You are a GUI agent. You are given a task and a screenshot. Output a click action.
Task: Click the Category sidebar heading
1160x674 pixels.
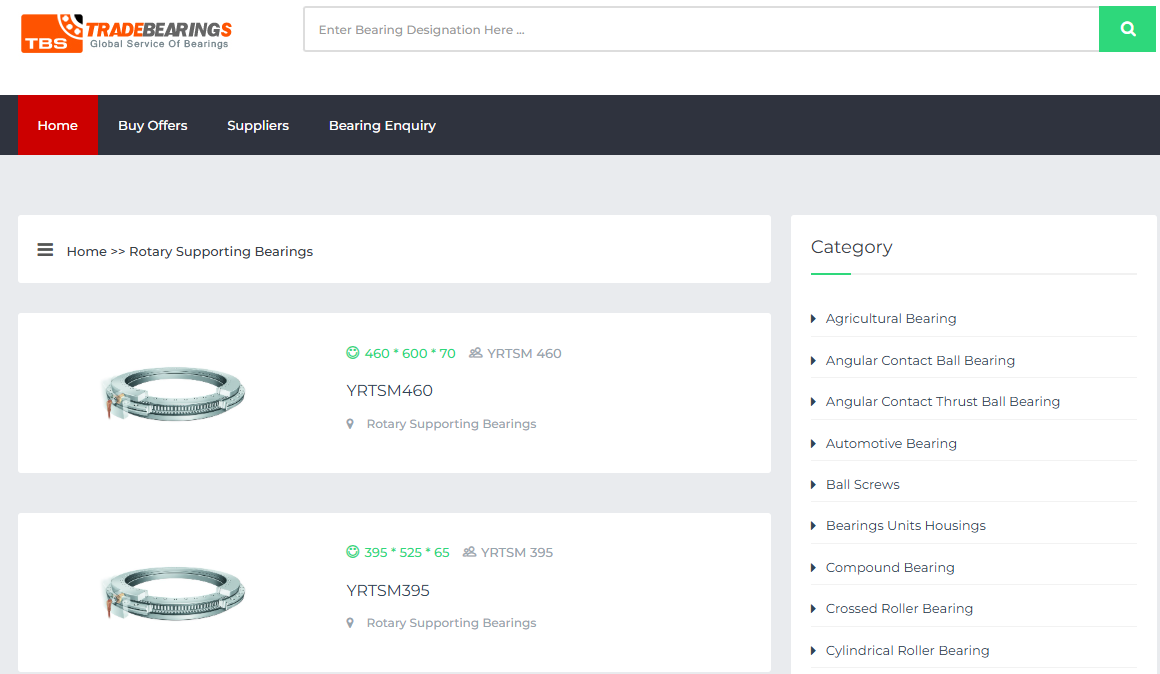852,247
